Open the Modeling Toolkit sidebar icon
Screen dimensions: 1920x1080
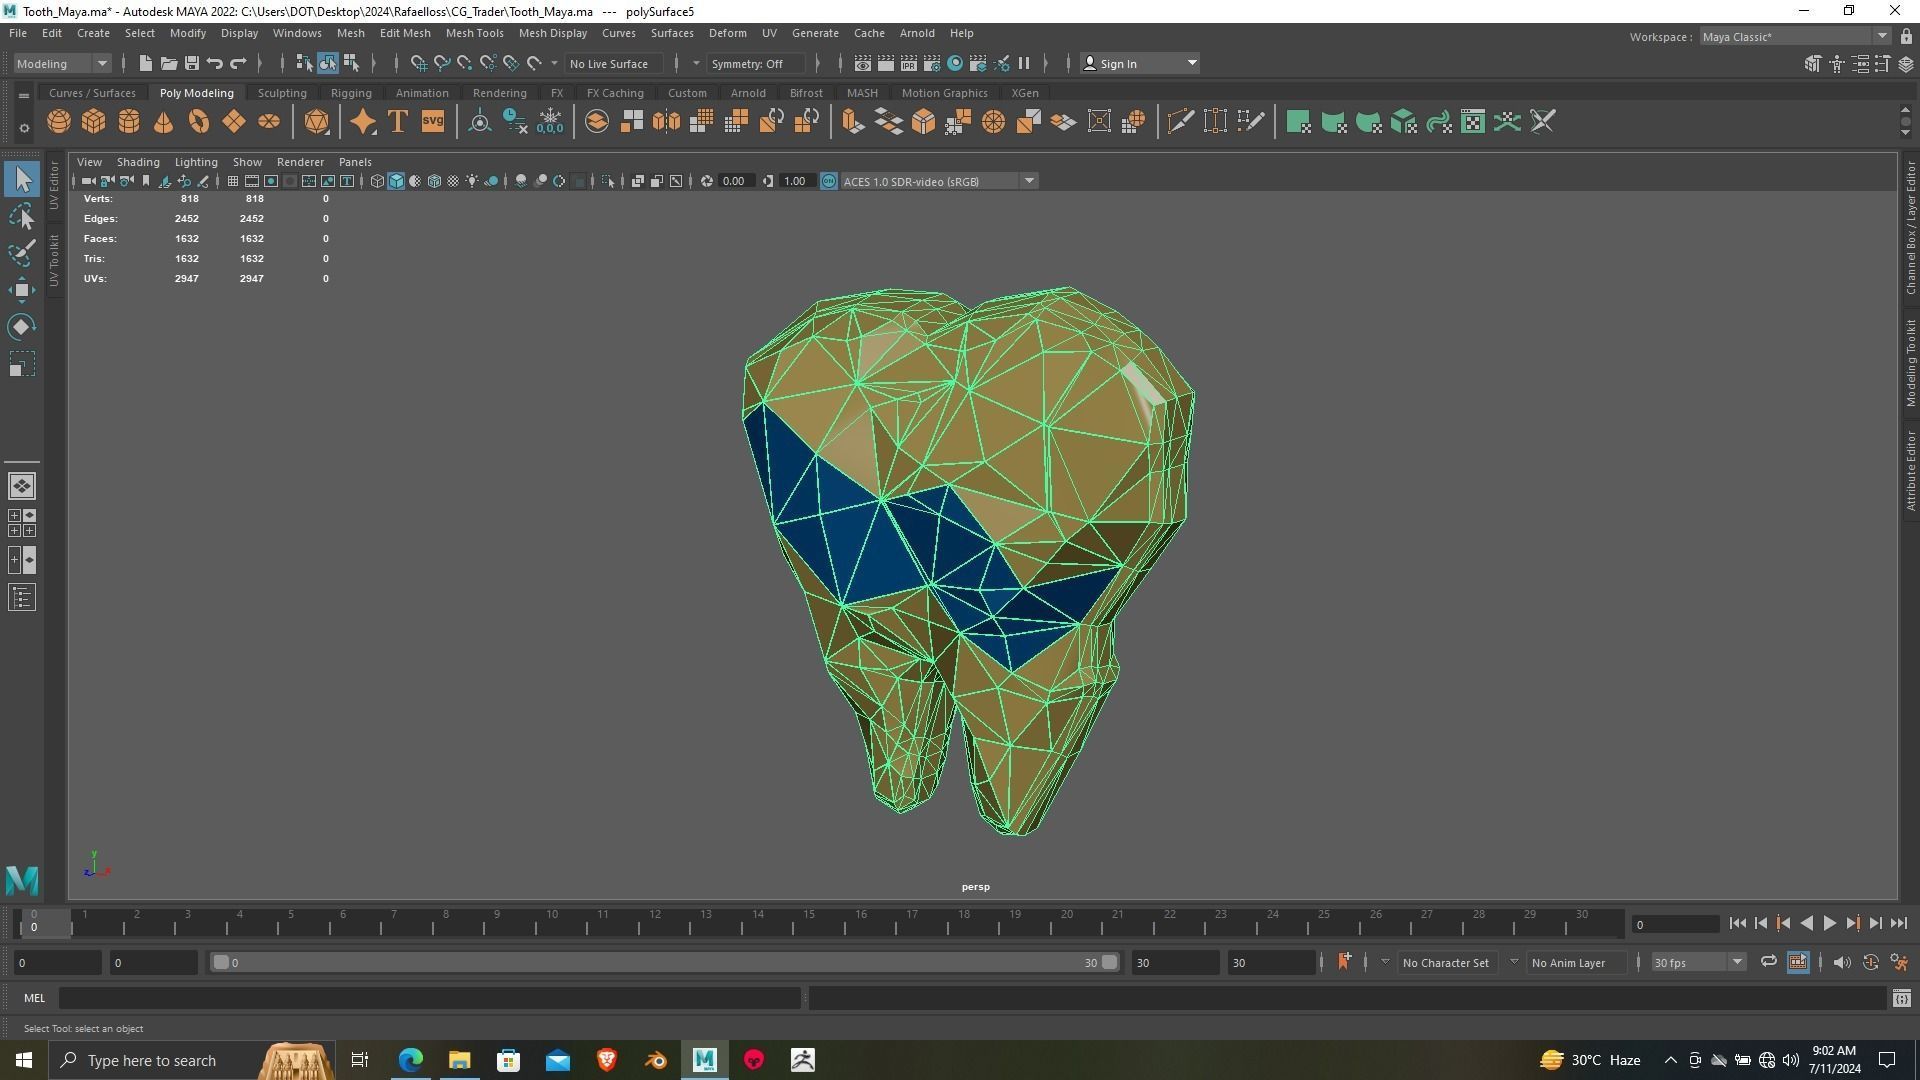[x=1813, y=63]
